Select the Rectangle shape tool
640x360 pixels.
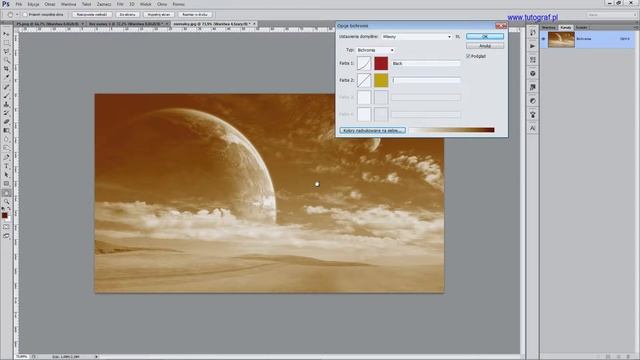tap(6, 184)
